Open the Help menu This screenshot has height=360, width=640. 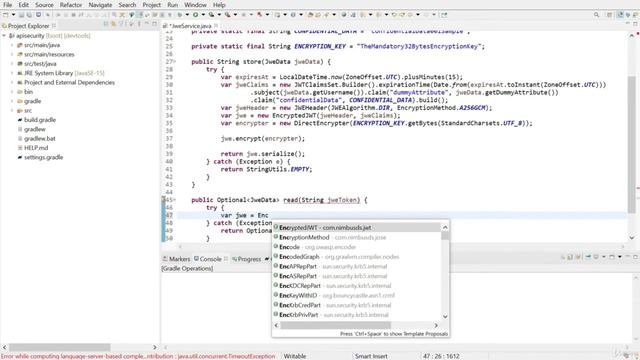[x=219, y=5]
